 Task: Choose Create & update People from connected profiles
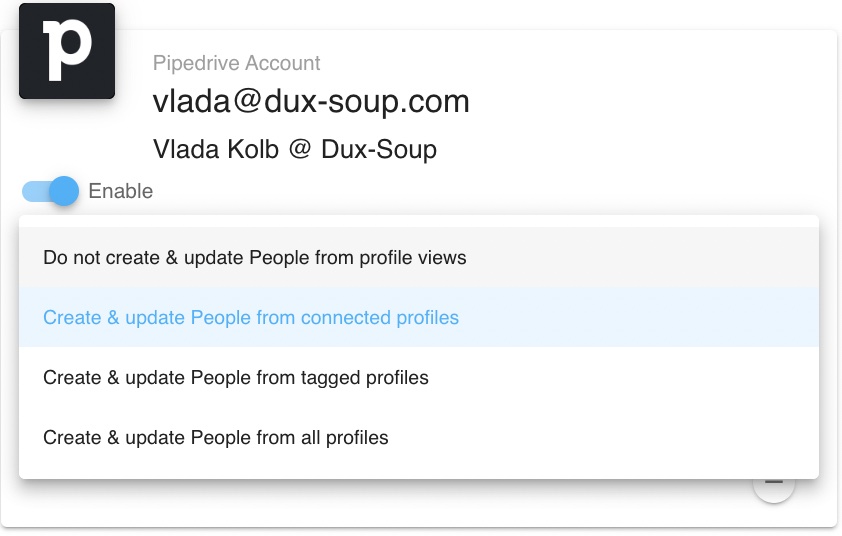point(419,317)
